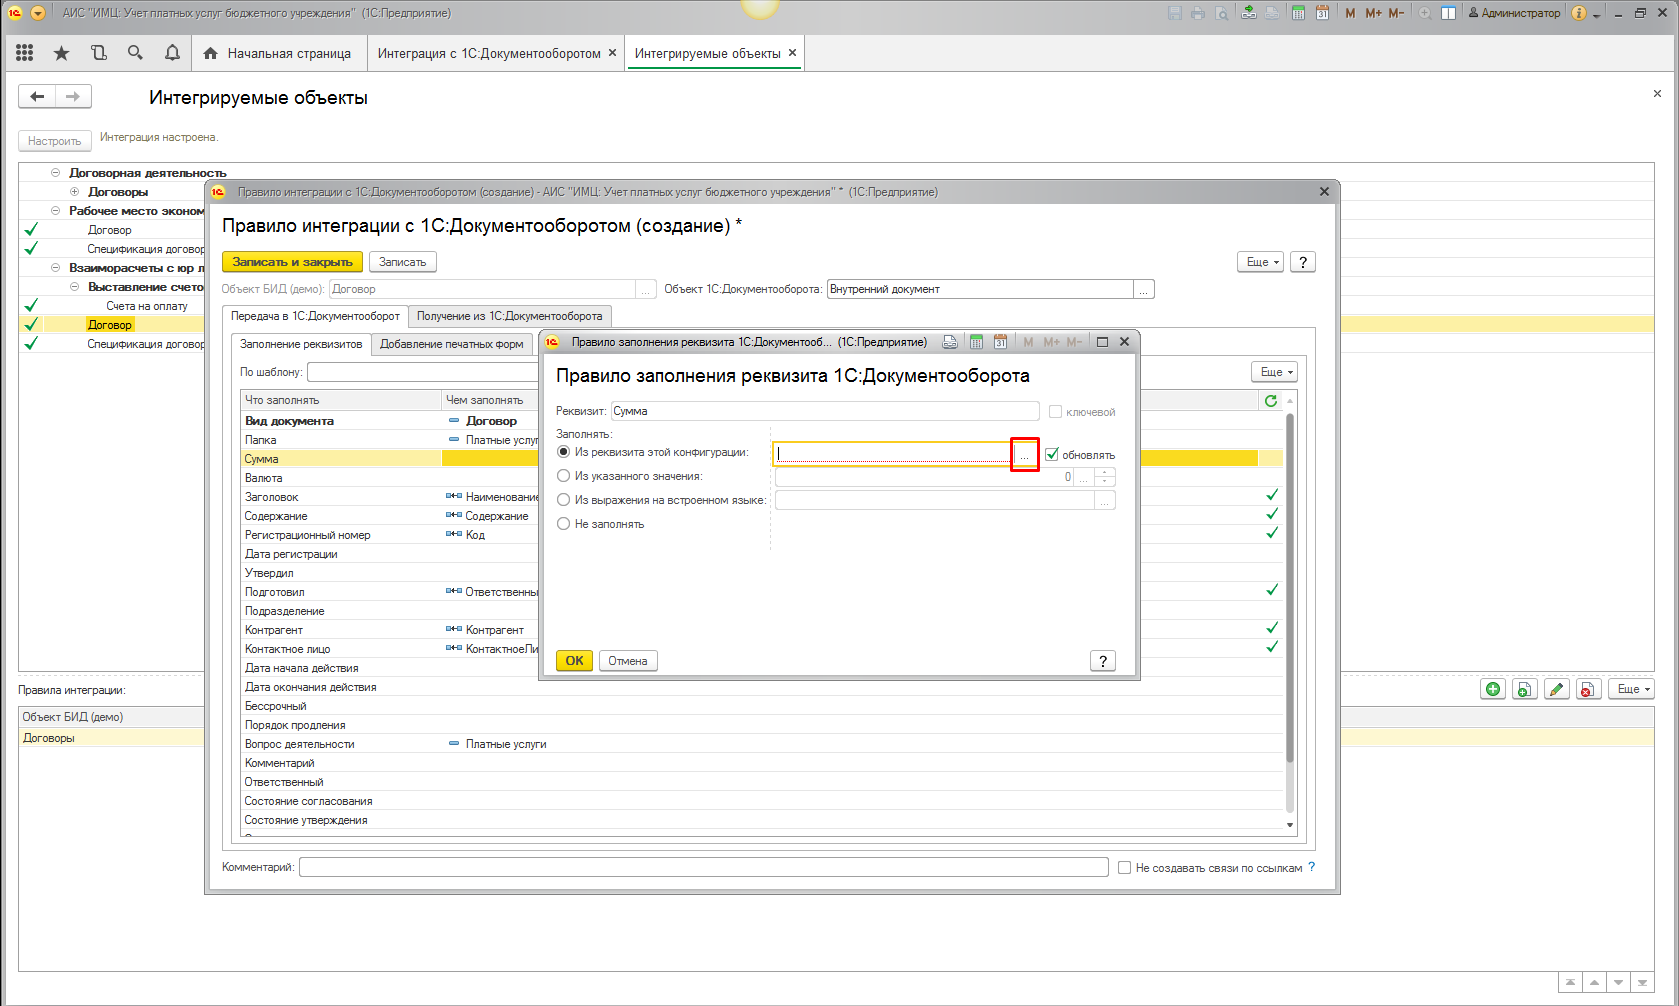Open notifications bell icon
Screen dimensions: 1679x1006
[172, 53]
